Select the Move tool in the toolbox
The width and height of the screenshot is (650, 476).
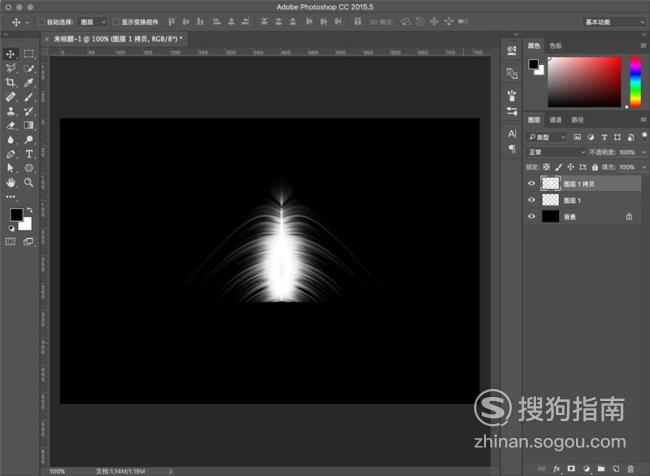(x=10, y=54)
